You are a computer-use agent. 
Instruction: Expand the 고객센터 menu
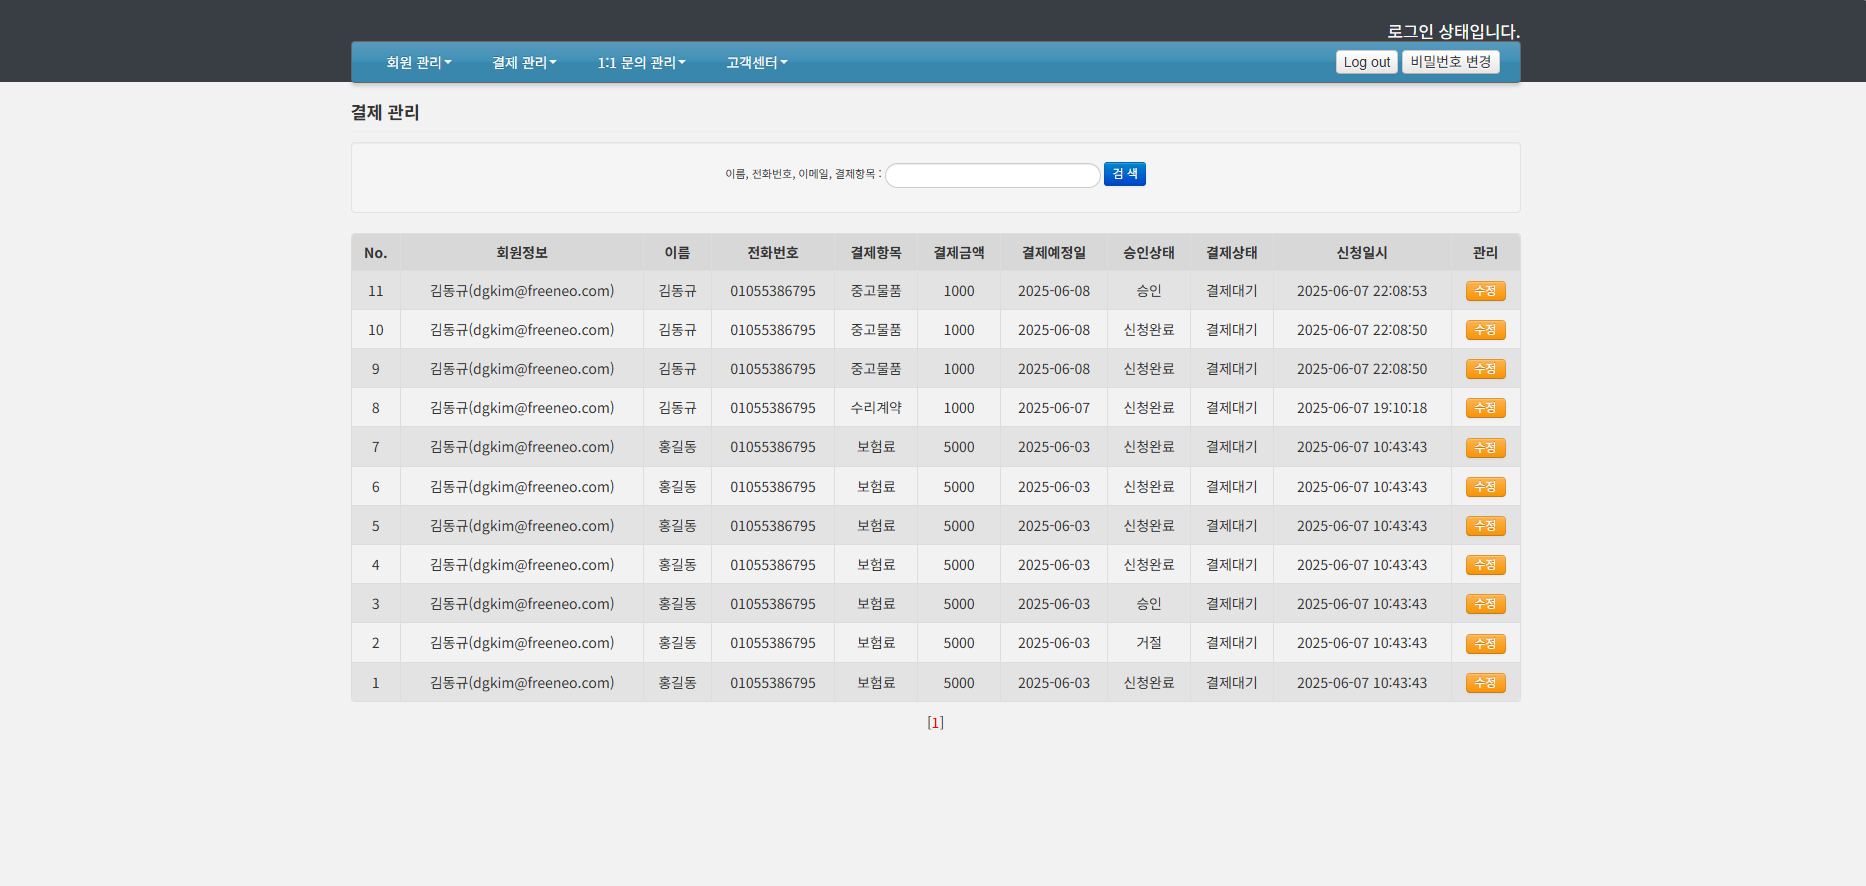coord(756,62)
